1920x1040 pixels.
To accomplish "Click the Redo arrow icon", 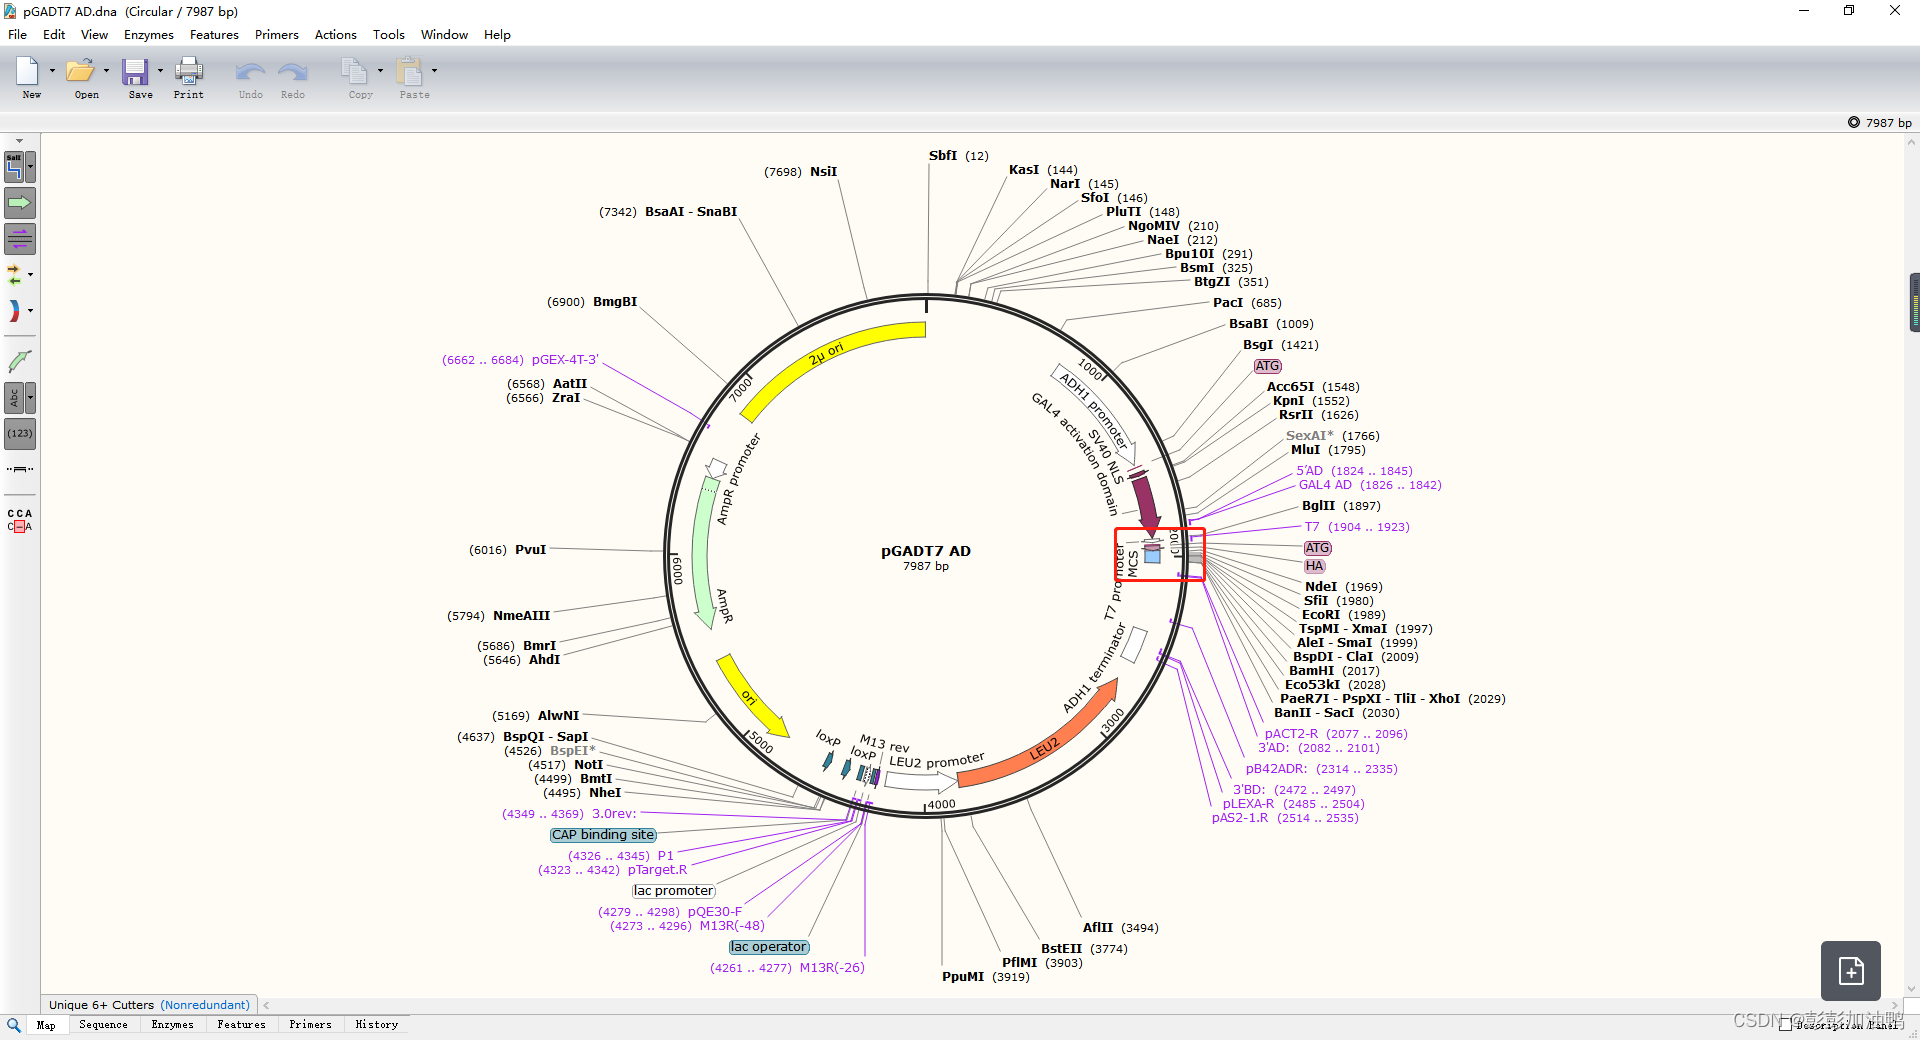I will (293, 72).
